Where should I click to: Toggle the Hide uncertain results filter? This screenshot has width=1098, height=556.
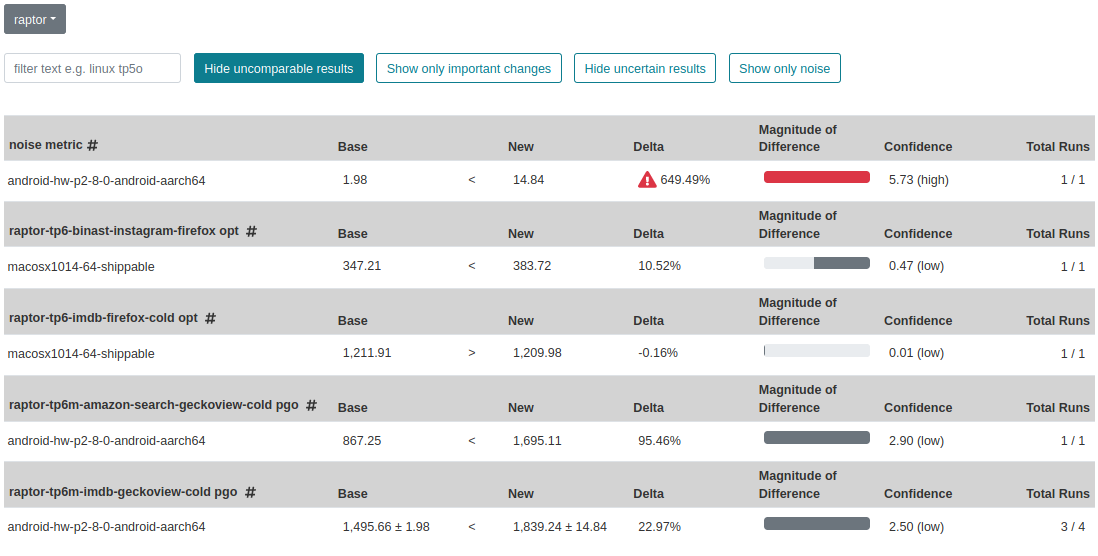pos(645,68)
